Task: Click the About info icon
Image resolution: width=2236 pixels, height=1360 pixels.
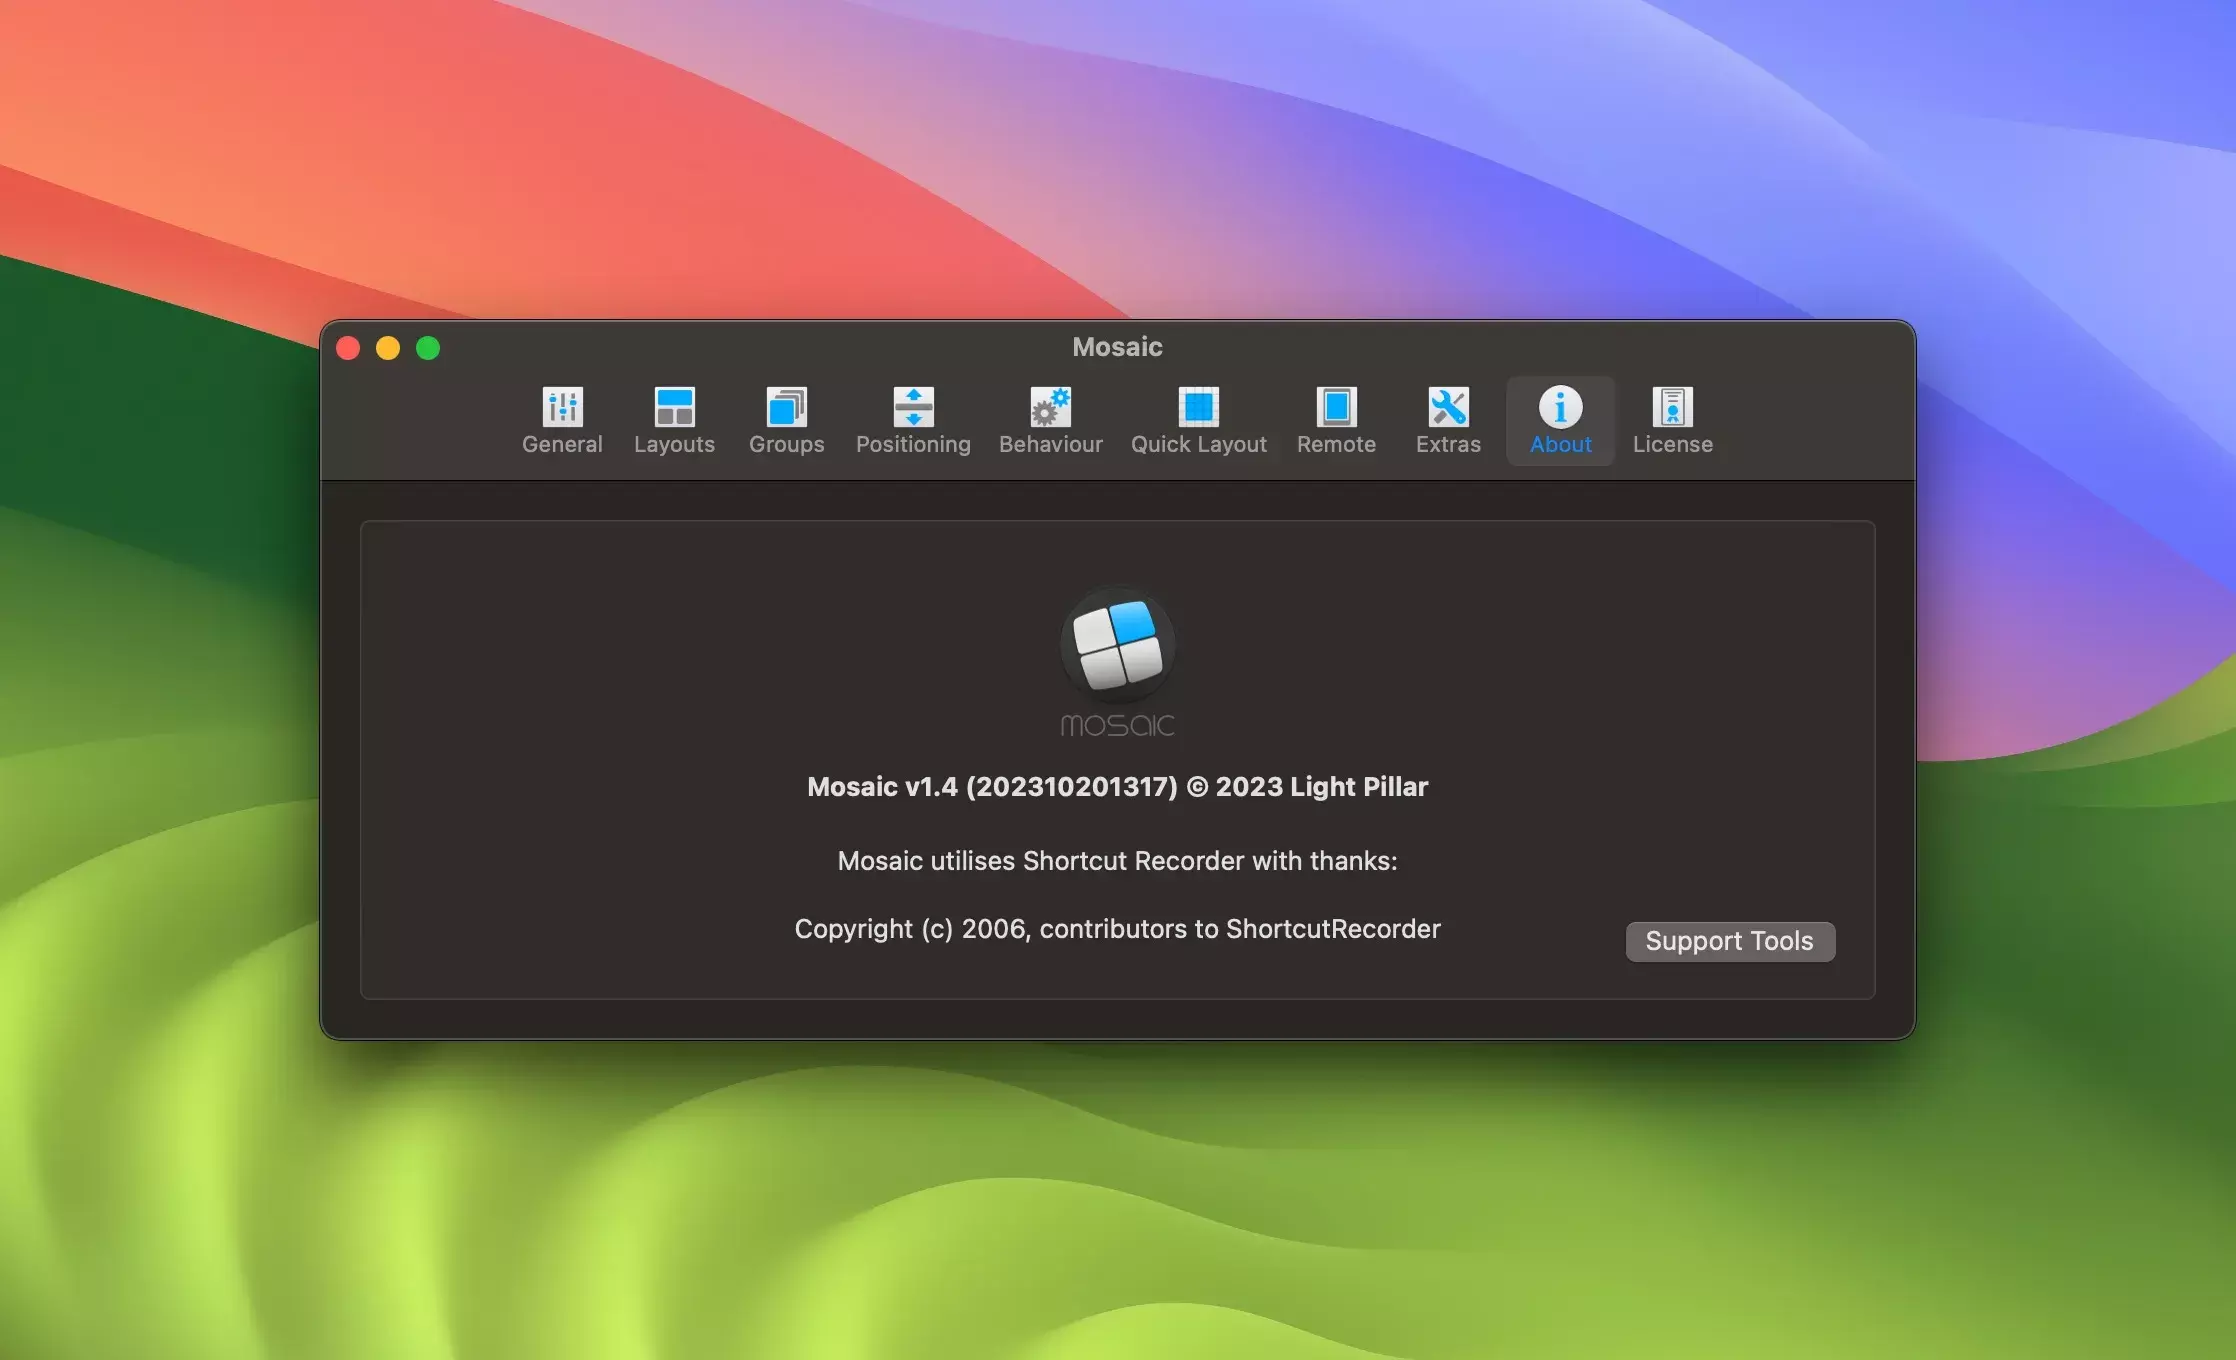Action: [x=1560, y=407]
